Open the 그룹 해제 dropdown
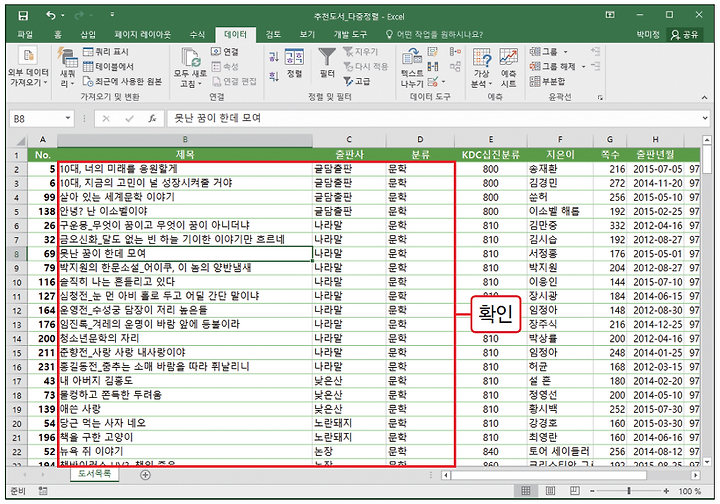The image size is (720, 504). [584, 67]
